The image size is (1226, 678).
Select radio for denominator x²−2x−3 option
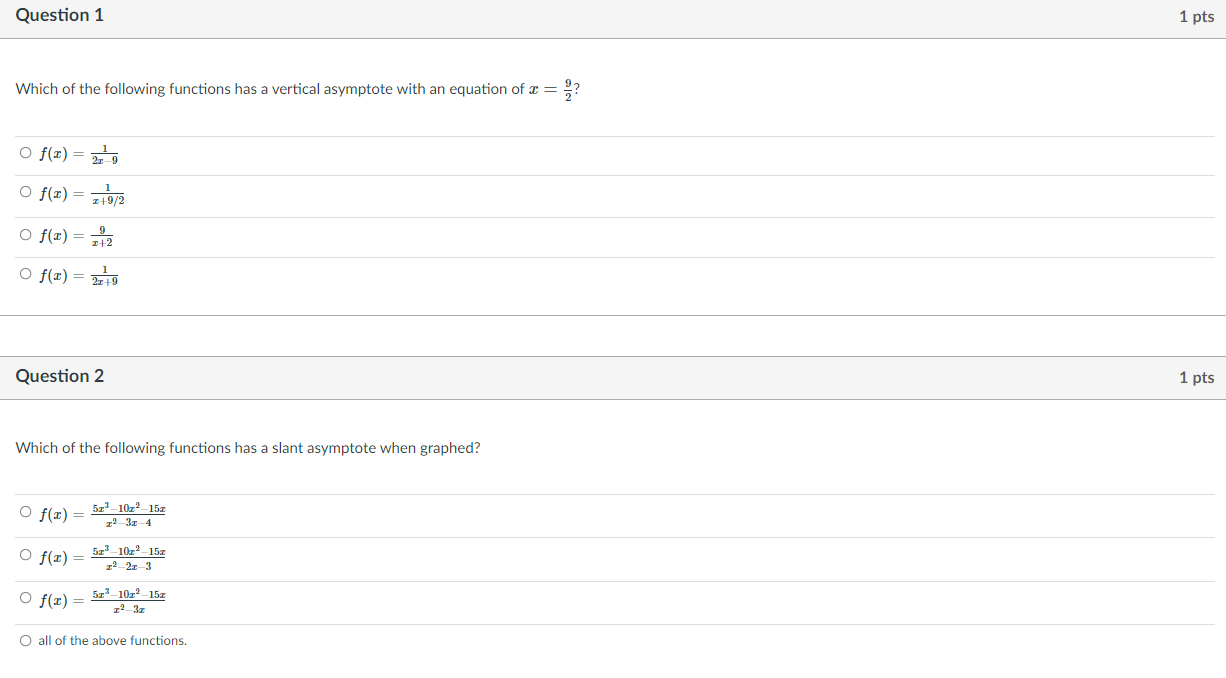pyautogui.click(x=25, y=555)
